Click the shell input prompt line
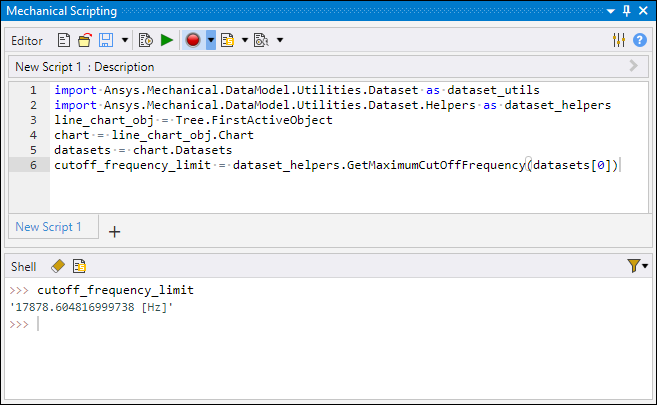 tap(328, 324)
